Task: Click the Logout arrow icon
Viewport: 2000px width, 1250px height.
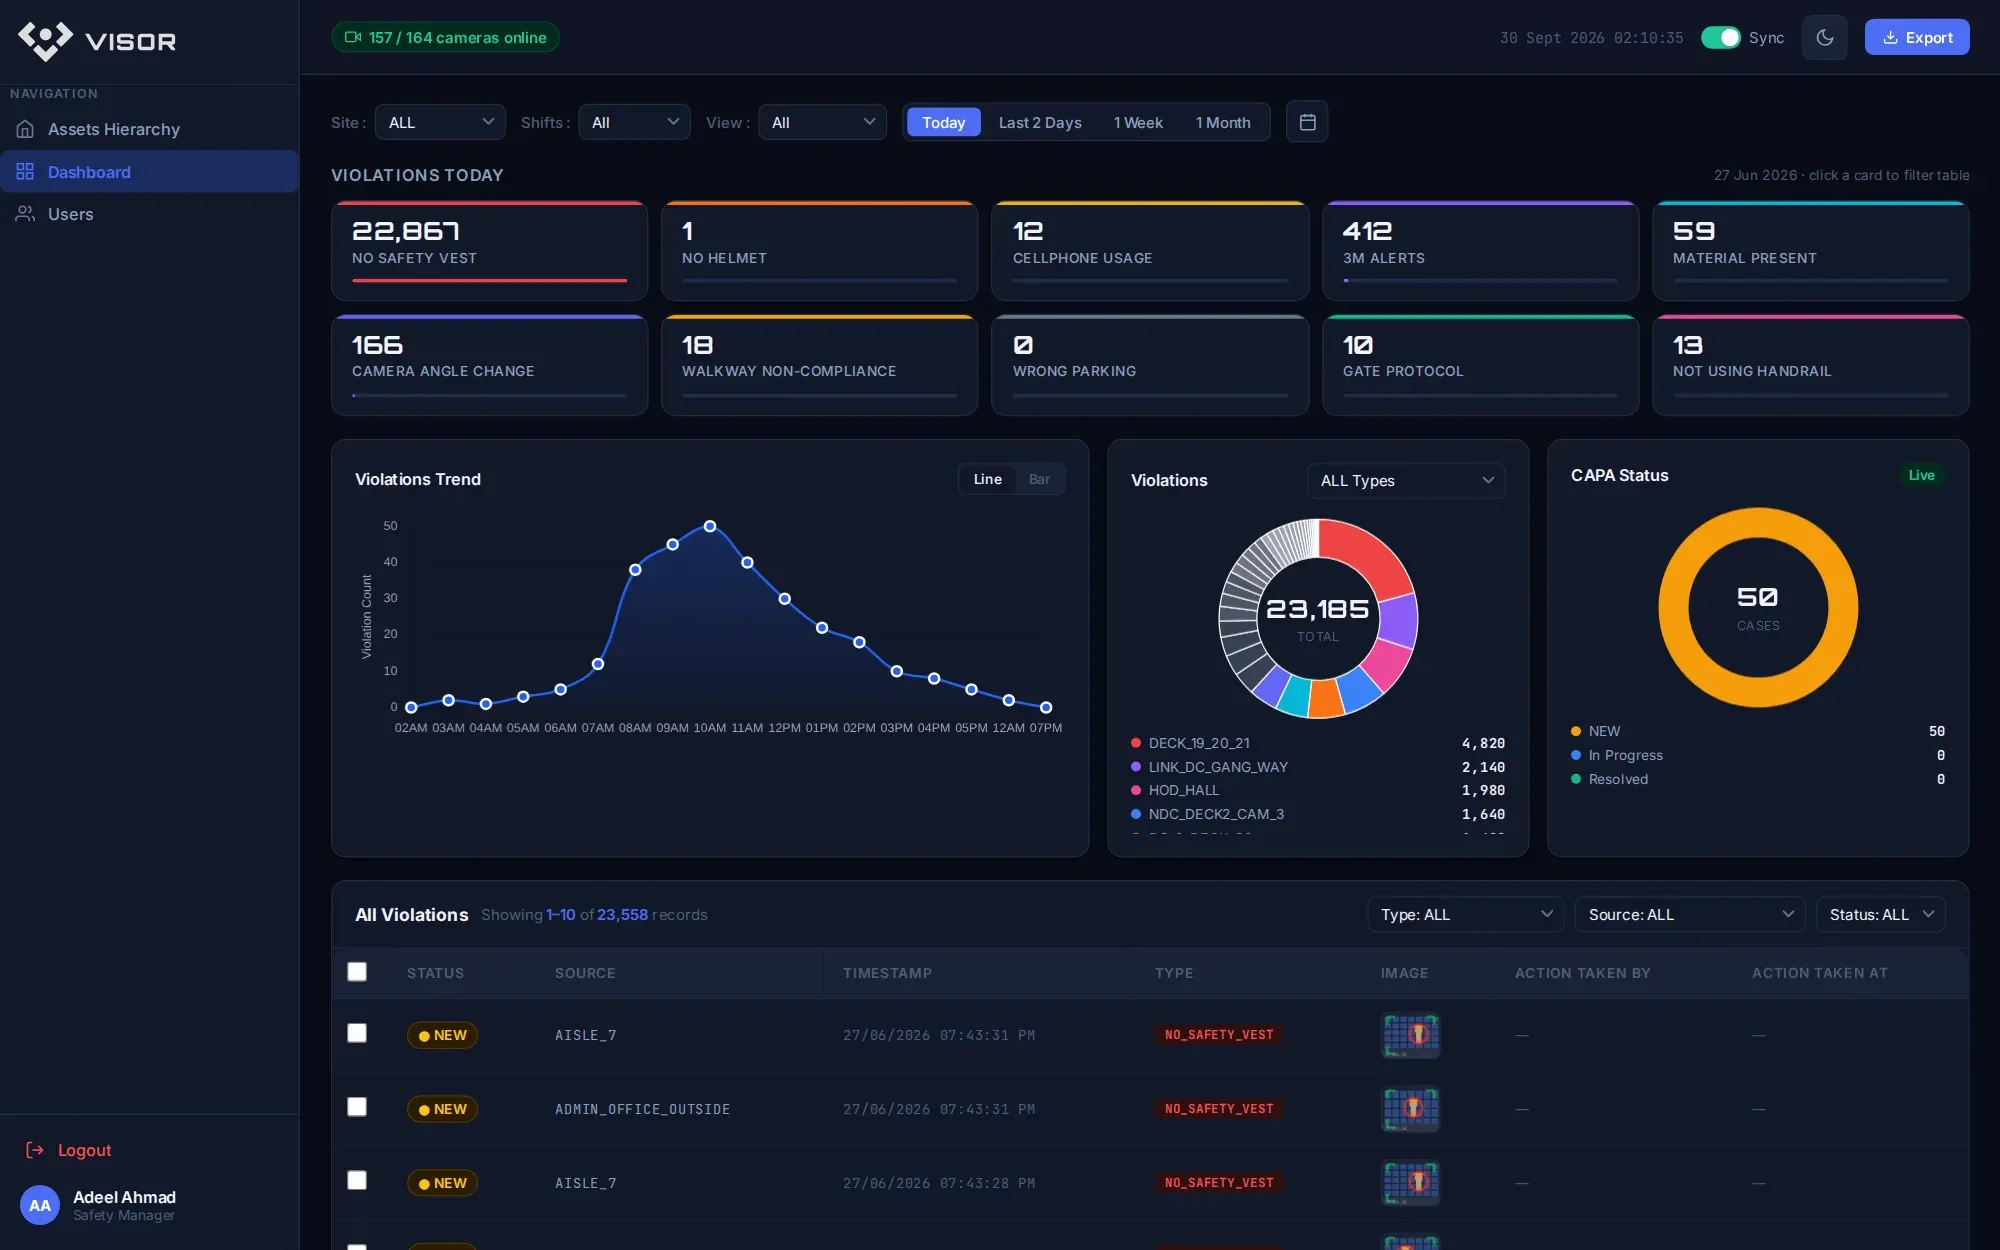Action: [x=35, y=1150]
